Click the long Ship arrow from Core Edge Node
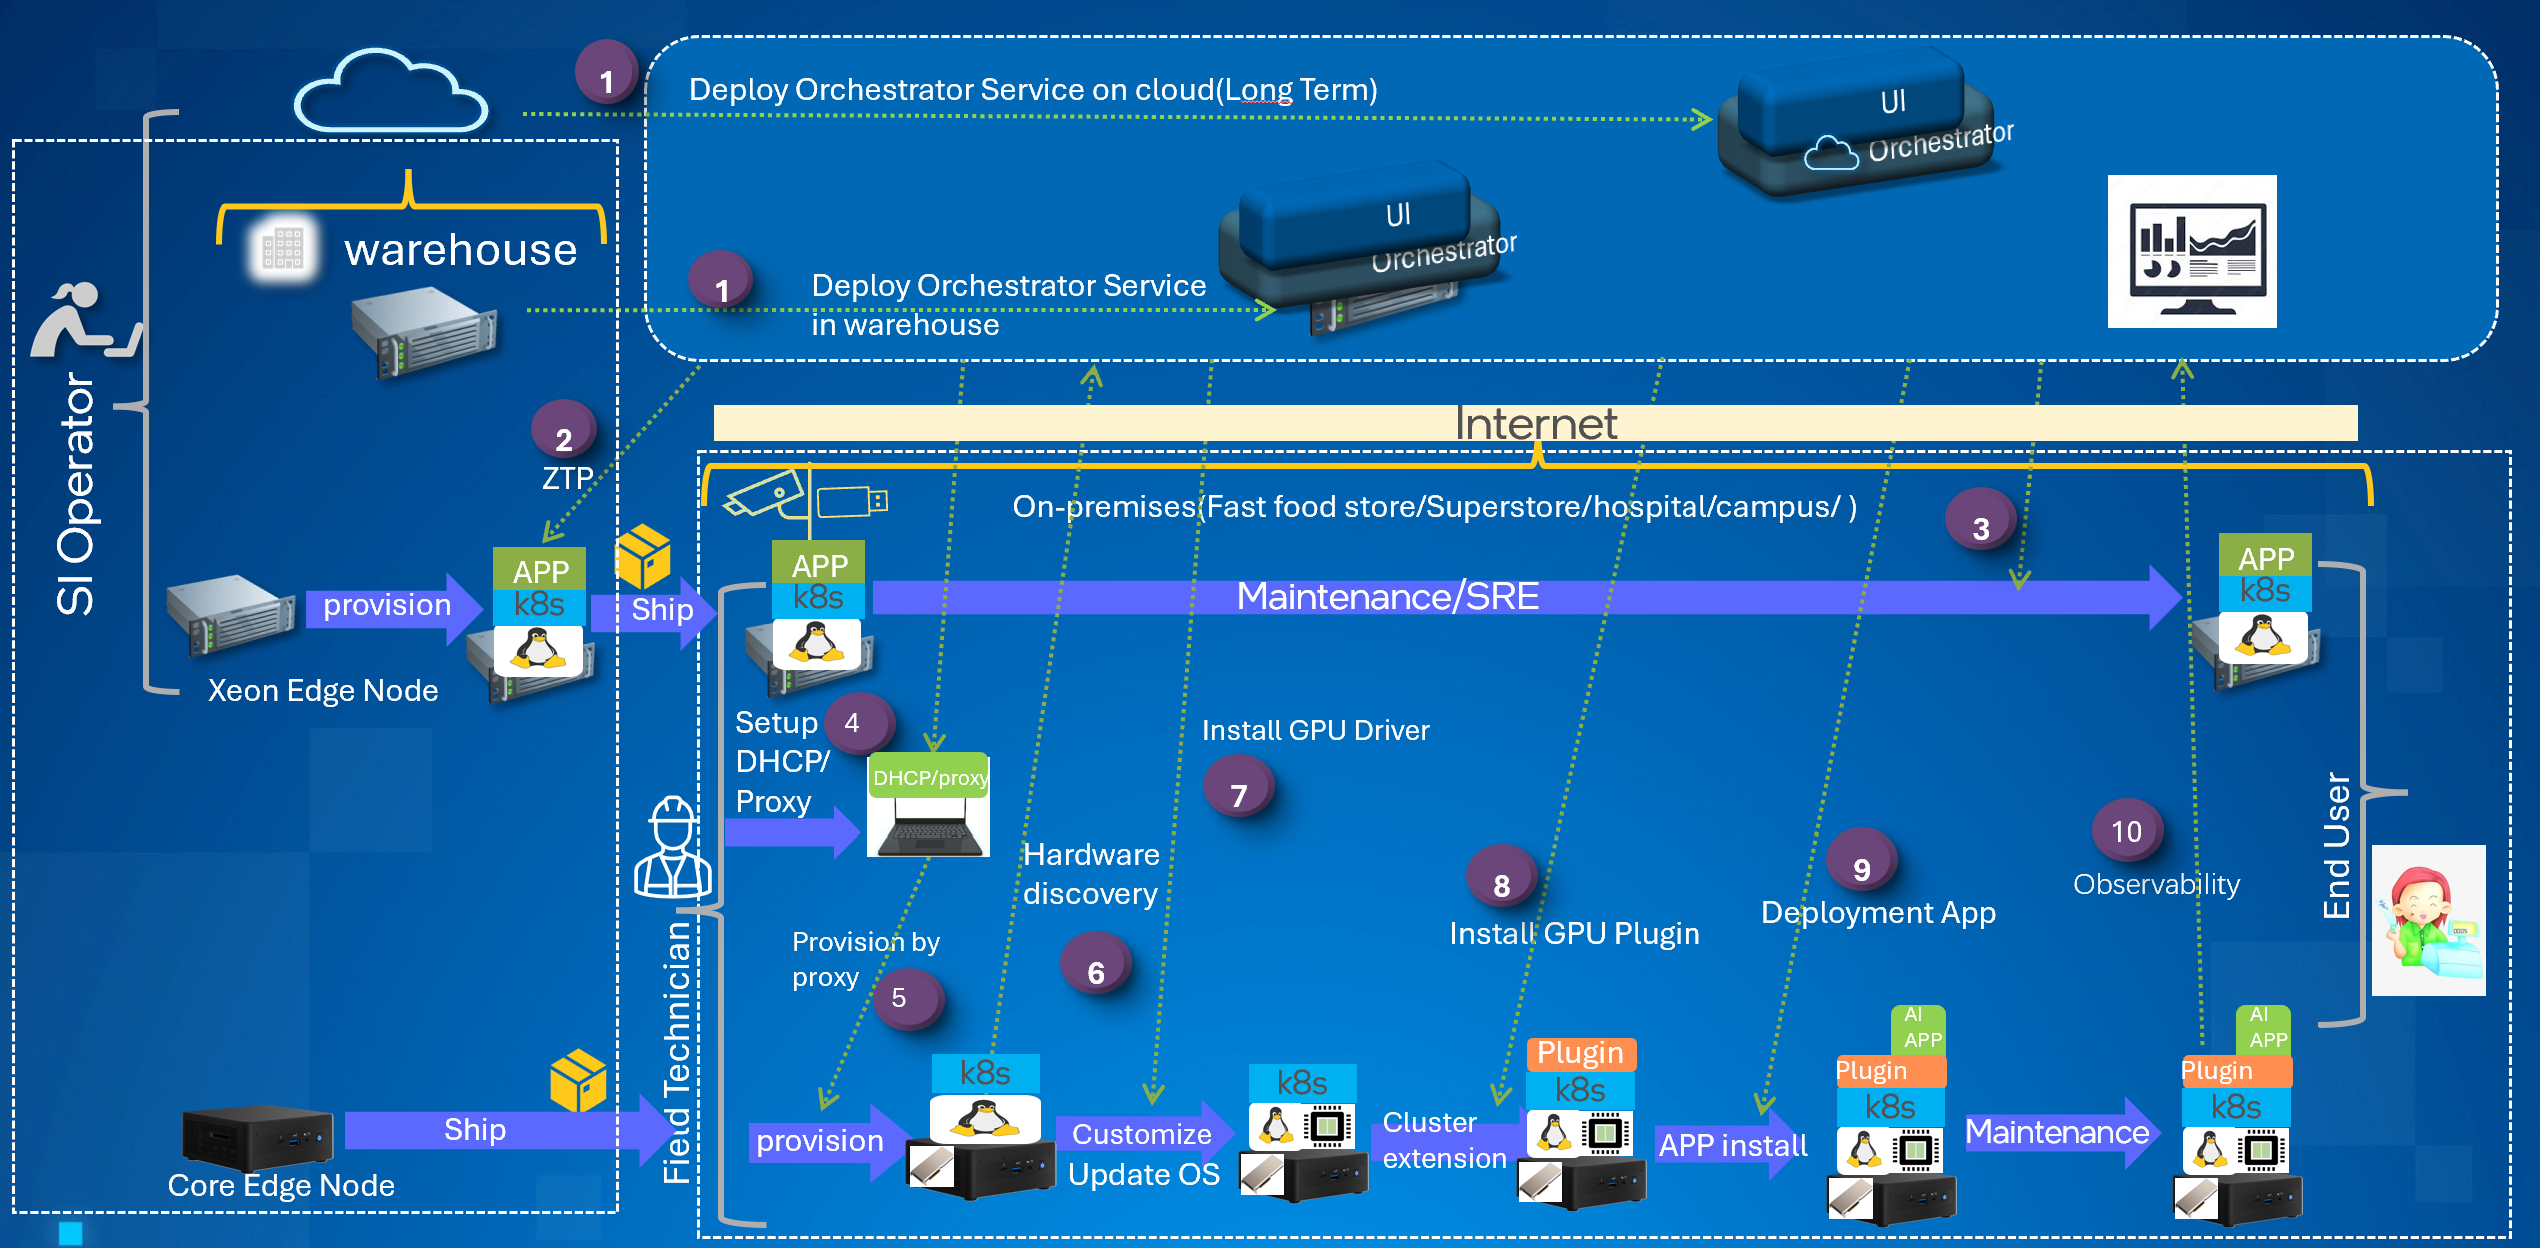Screen dimensions: 2540x1248 click(508, 1130)
